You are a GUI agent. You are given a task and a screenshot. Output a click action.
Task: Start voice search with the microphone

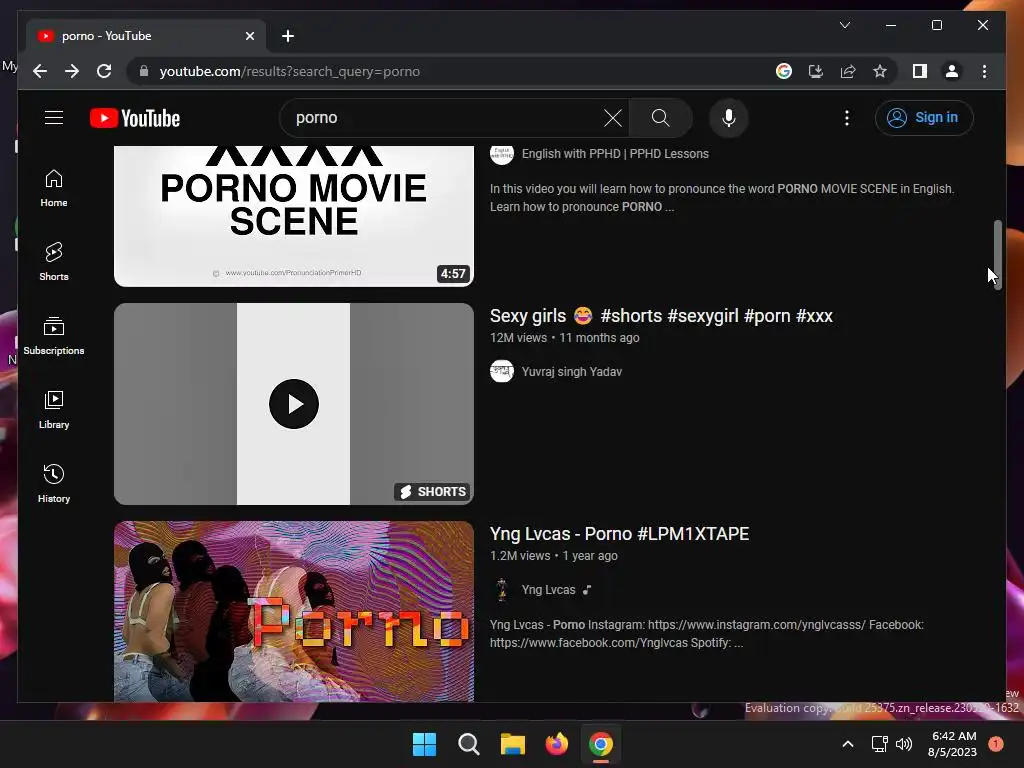pos(729,118)
